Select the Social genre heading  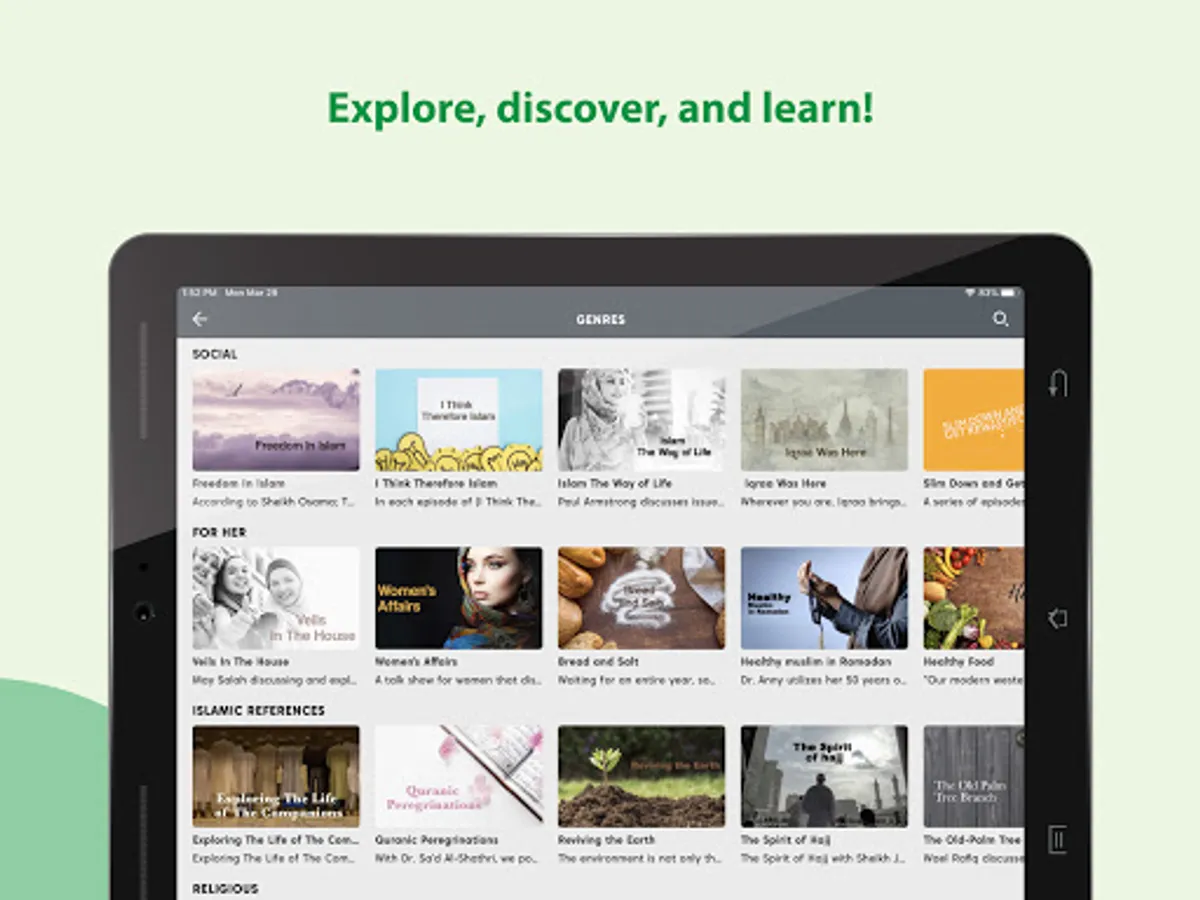215,354
